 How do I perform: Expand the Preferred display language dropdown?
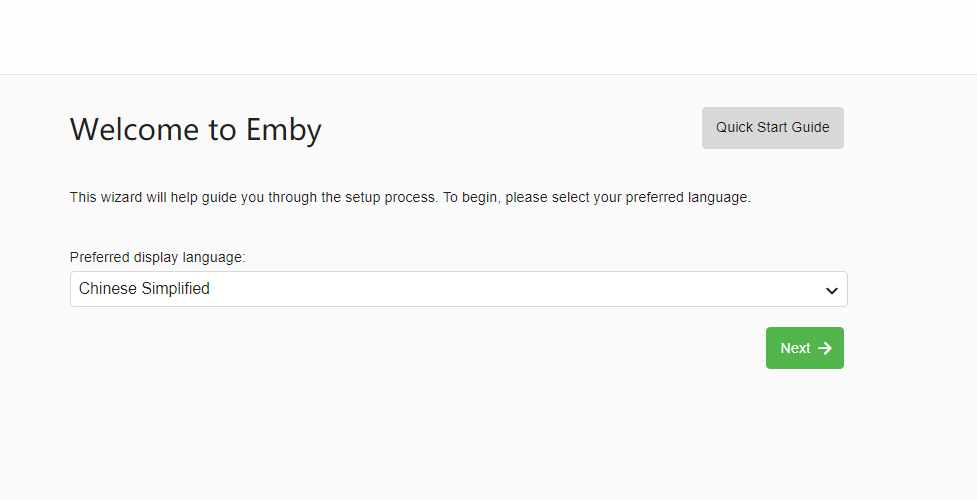tap(458, 289)
